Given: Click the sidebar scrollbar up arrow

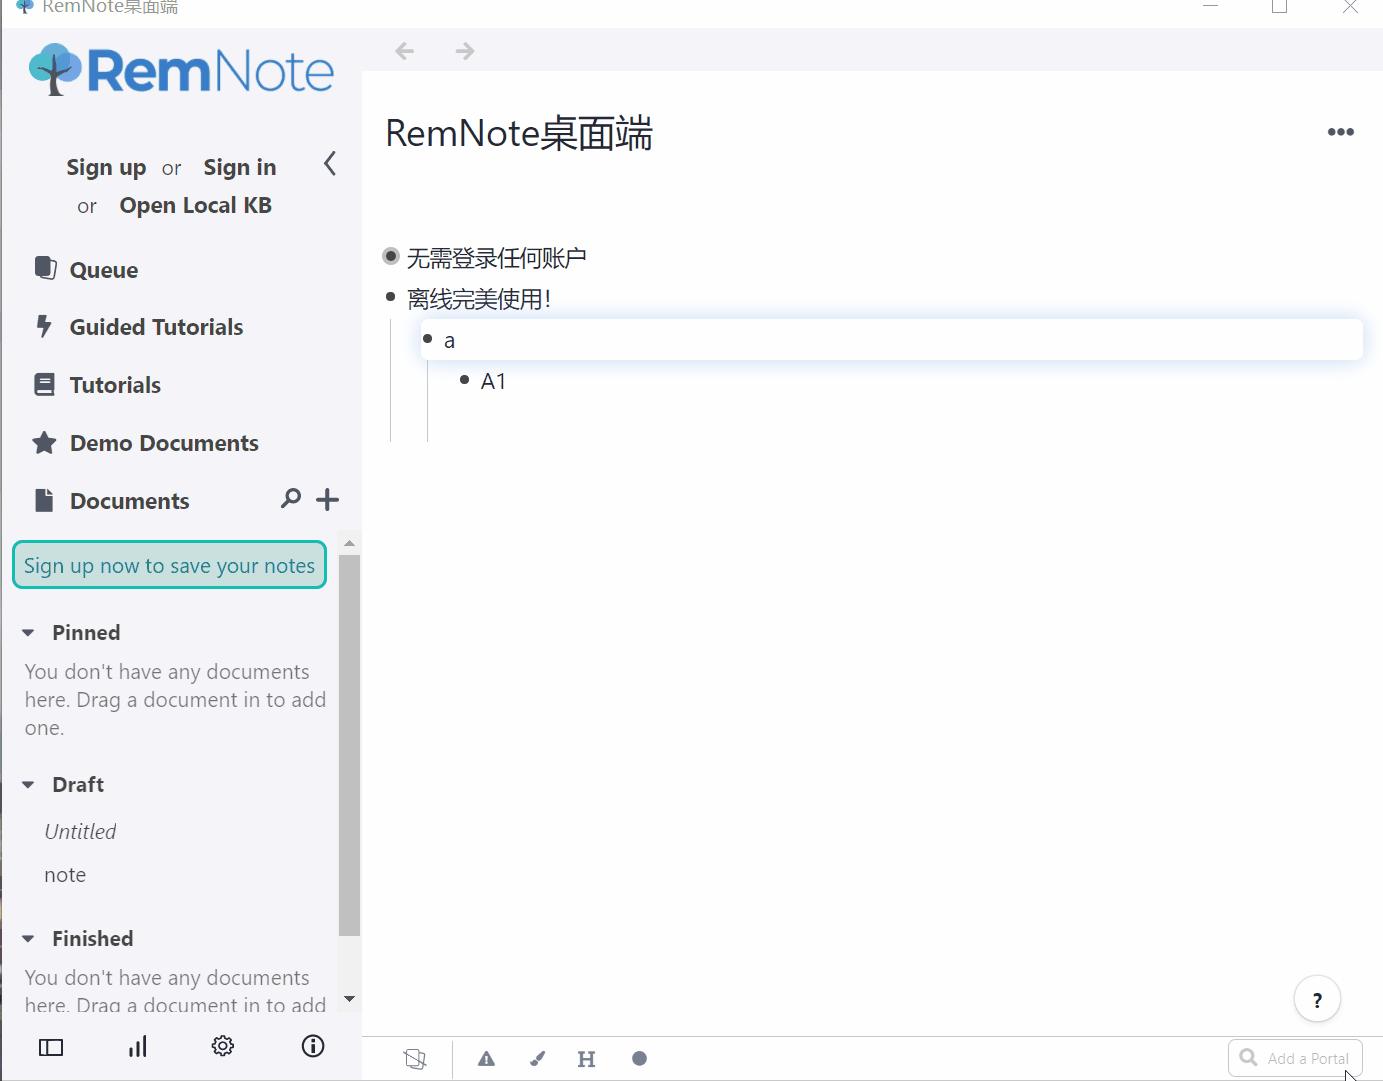Looking at the screenshot, I should point(349,544).
